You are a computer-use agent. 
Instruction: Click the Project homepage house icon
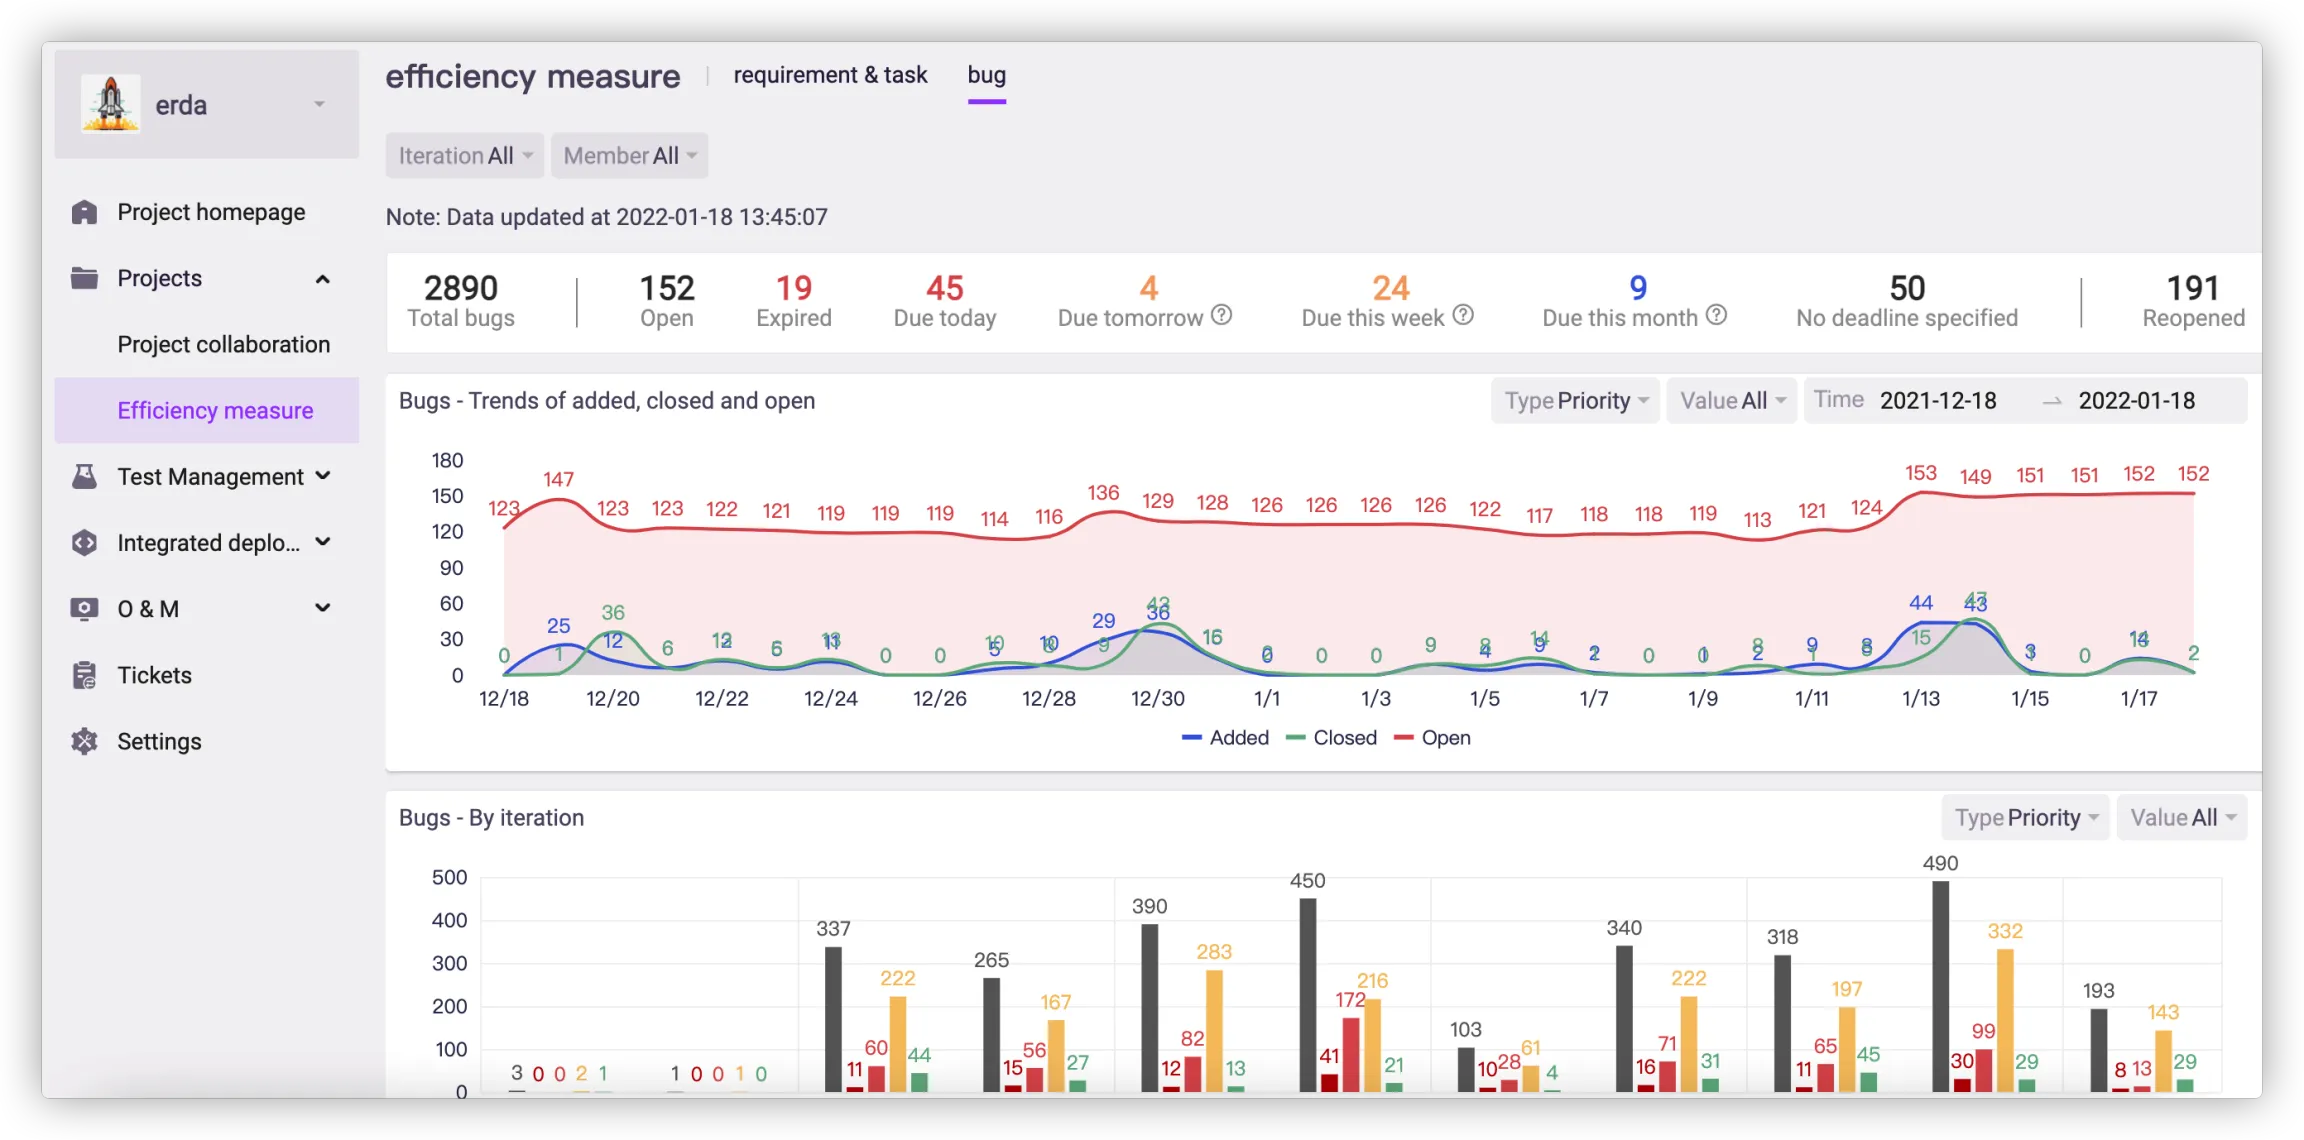pos(85,212)
